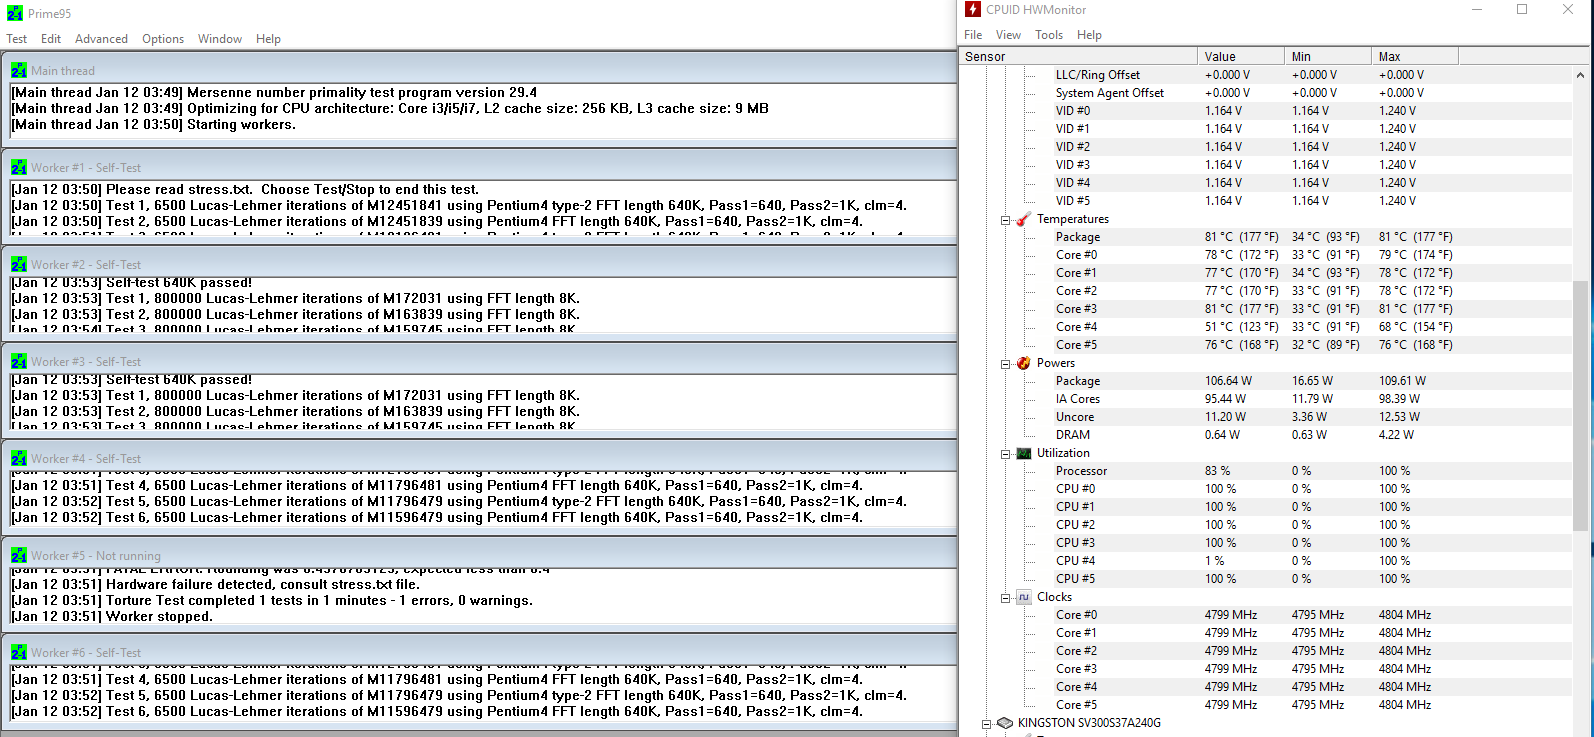Click the "Starting workers." log line

point(153,125)
